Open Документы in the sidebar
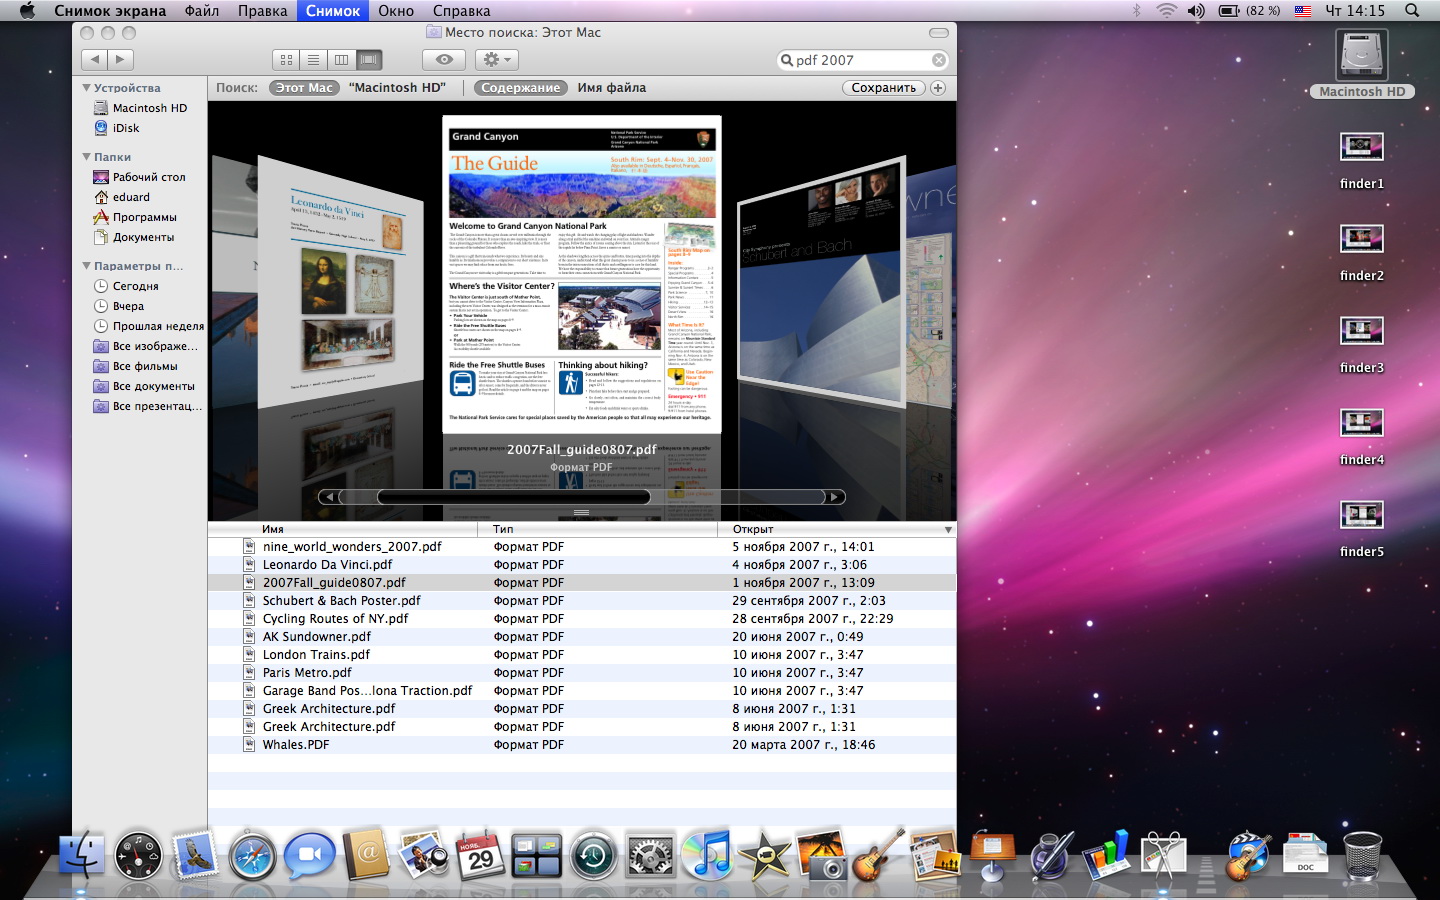This screenshot has width=1440, height=900. (x=133, y=237)
